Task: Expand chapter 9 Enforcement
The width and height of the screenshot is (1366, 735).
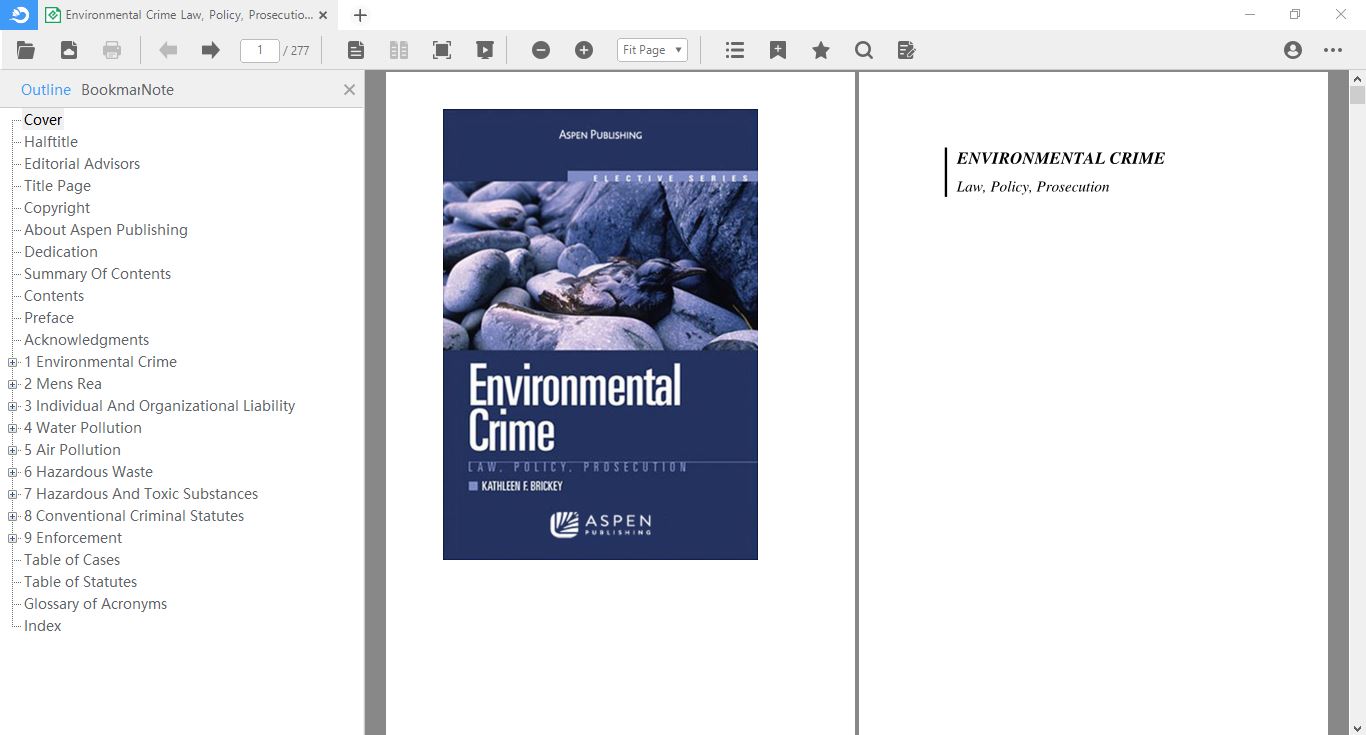Action: coord(13,538)
